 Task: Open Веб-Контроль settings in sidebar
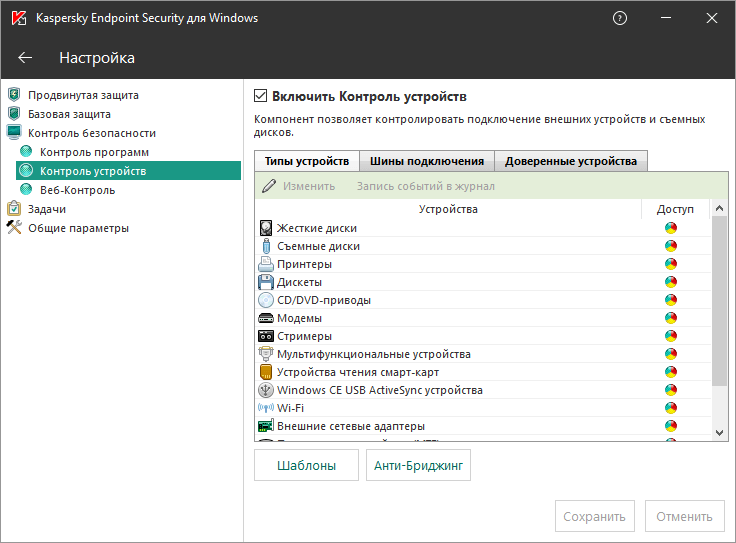pos(77,190)
